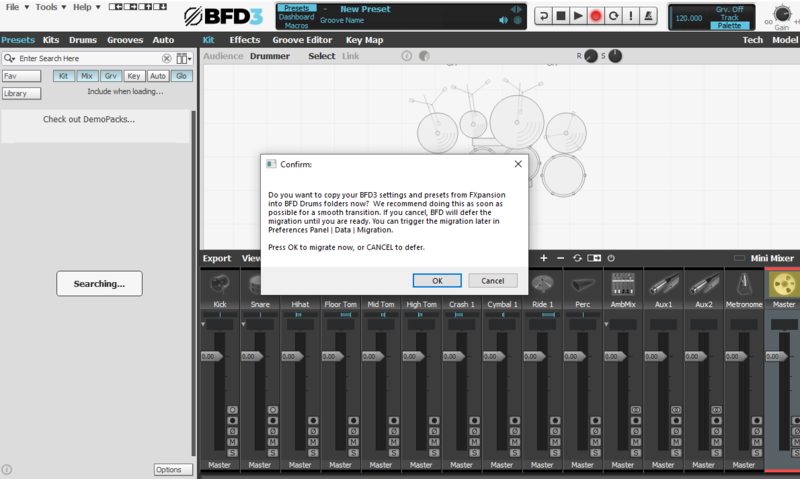Click Check out DemoPacks link
The width and height of the screenshot is (800, 479).
point(89,119)
